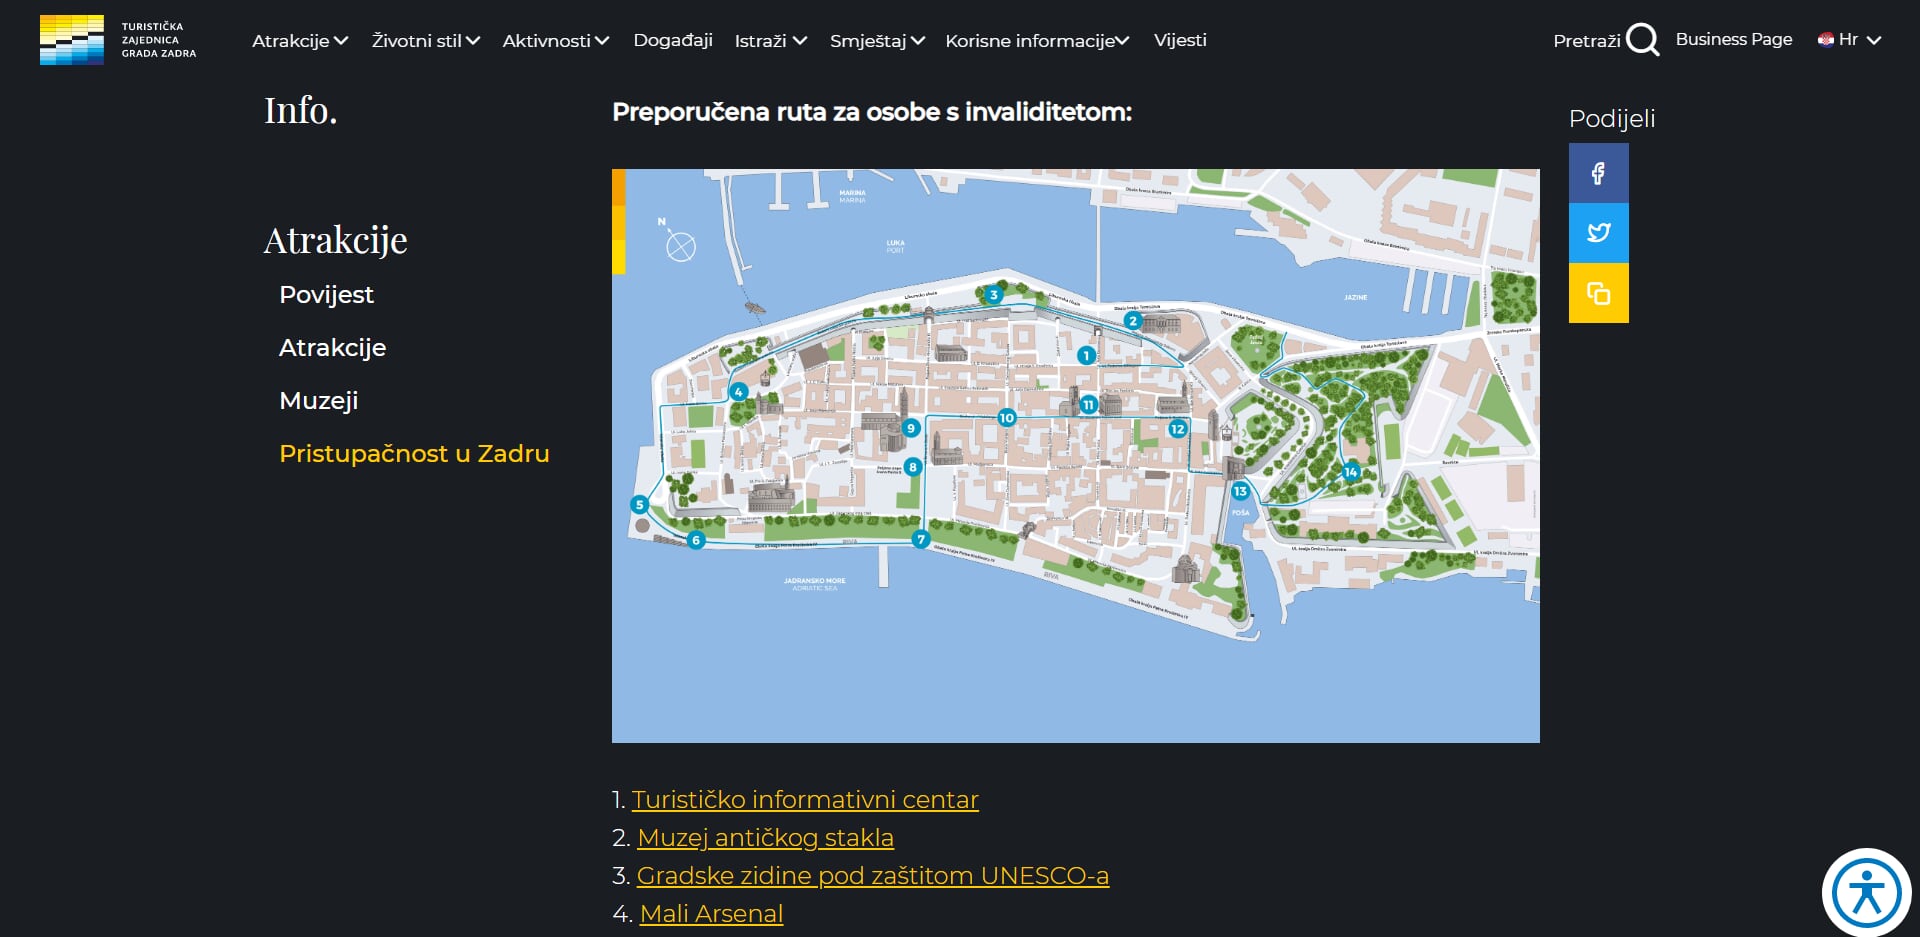This screenshot has width=1920, height=937.
Task: Select Muzeji in the sidebar
Action: tap(318, 401)
